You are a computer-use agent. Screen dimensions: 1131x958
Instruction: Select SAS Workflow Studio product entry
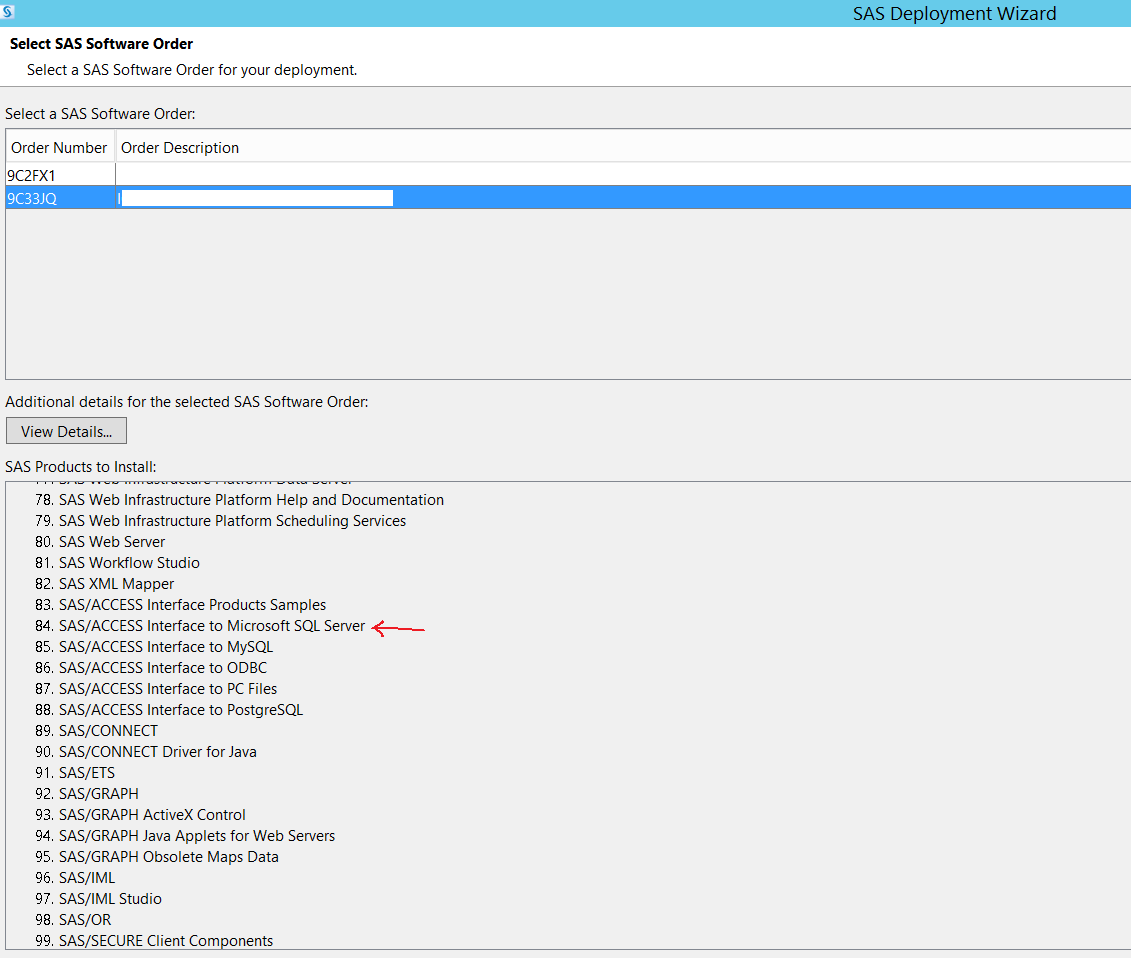pyautogui.click(x=129, y=562)
